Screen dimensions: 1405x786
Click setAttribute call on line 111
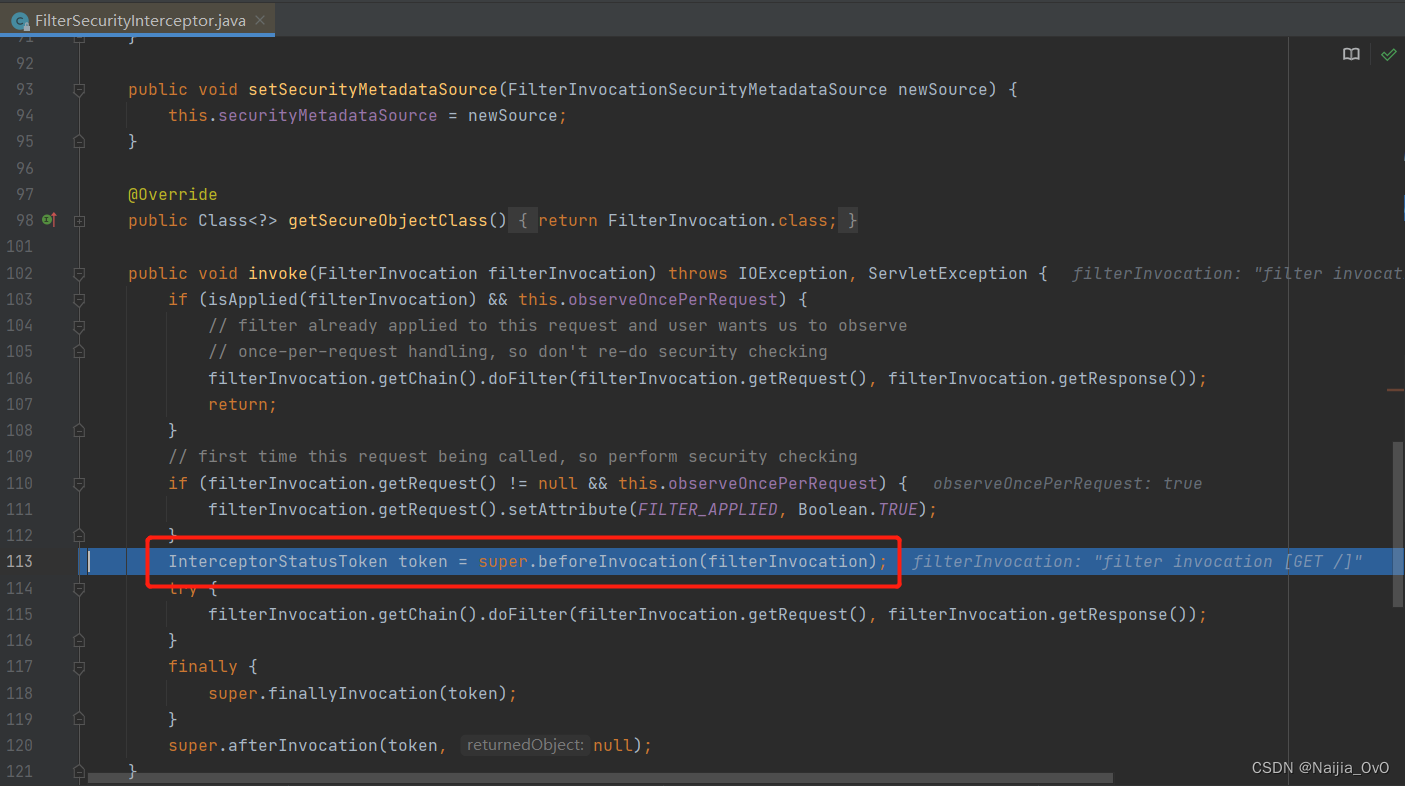568,509
